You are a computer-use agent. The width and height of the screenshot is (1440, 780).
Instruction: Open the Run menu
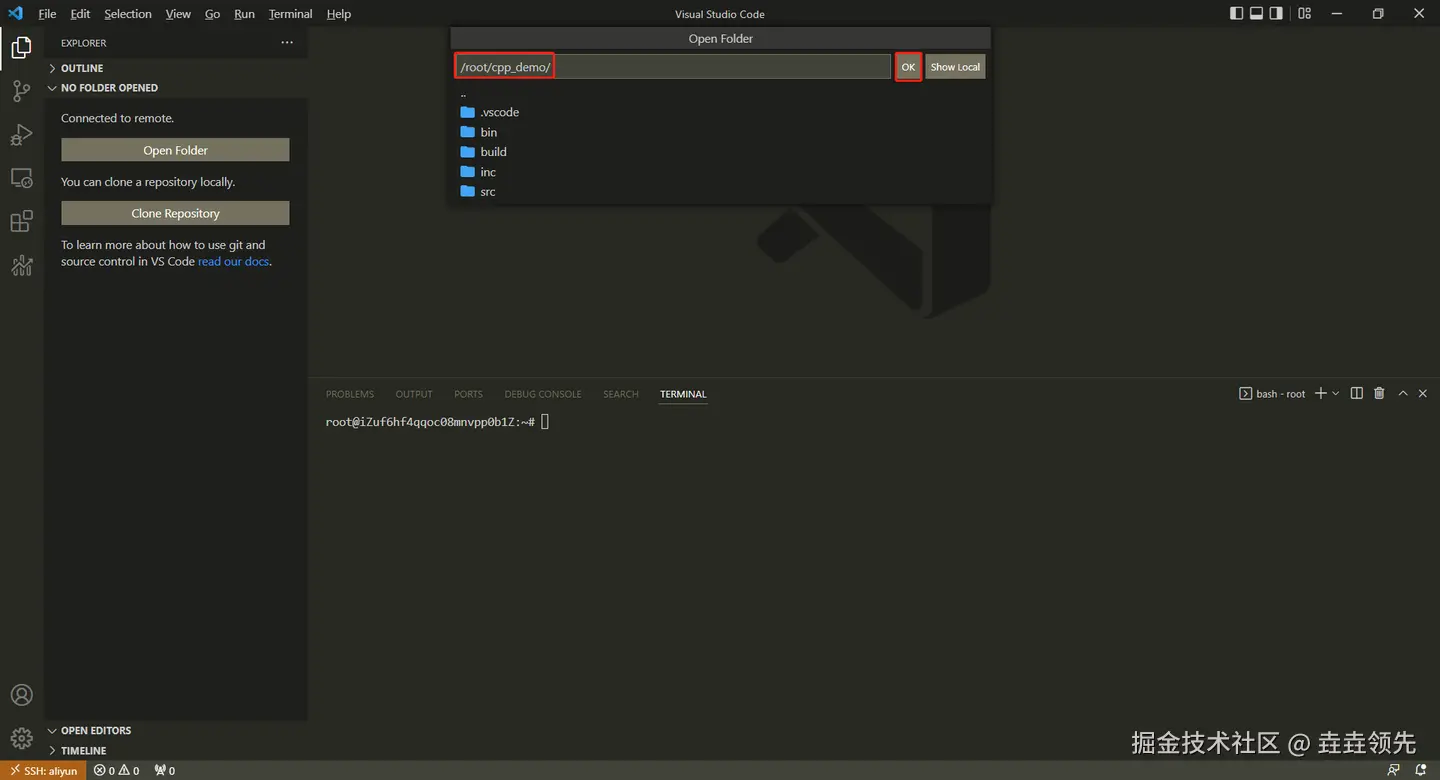click(x=244, y=14)
